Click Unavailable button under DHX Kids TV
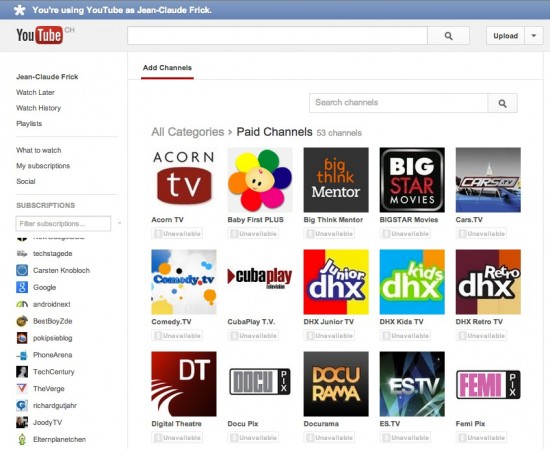Screen dimensions: 550x449 405,336
